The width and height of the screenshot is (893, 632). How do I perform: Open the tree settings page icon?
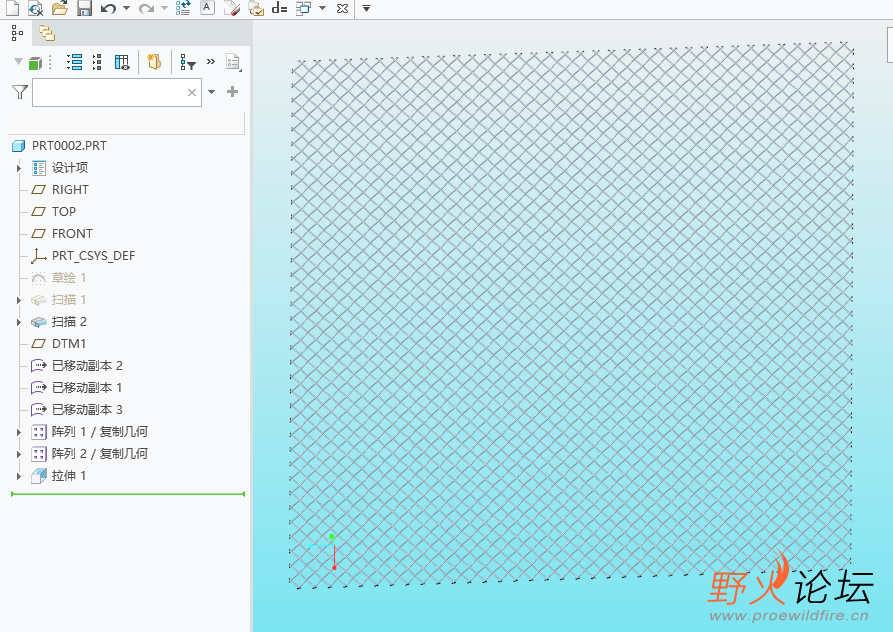(234, 62)
